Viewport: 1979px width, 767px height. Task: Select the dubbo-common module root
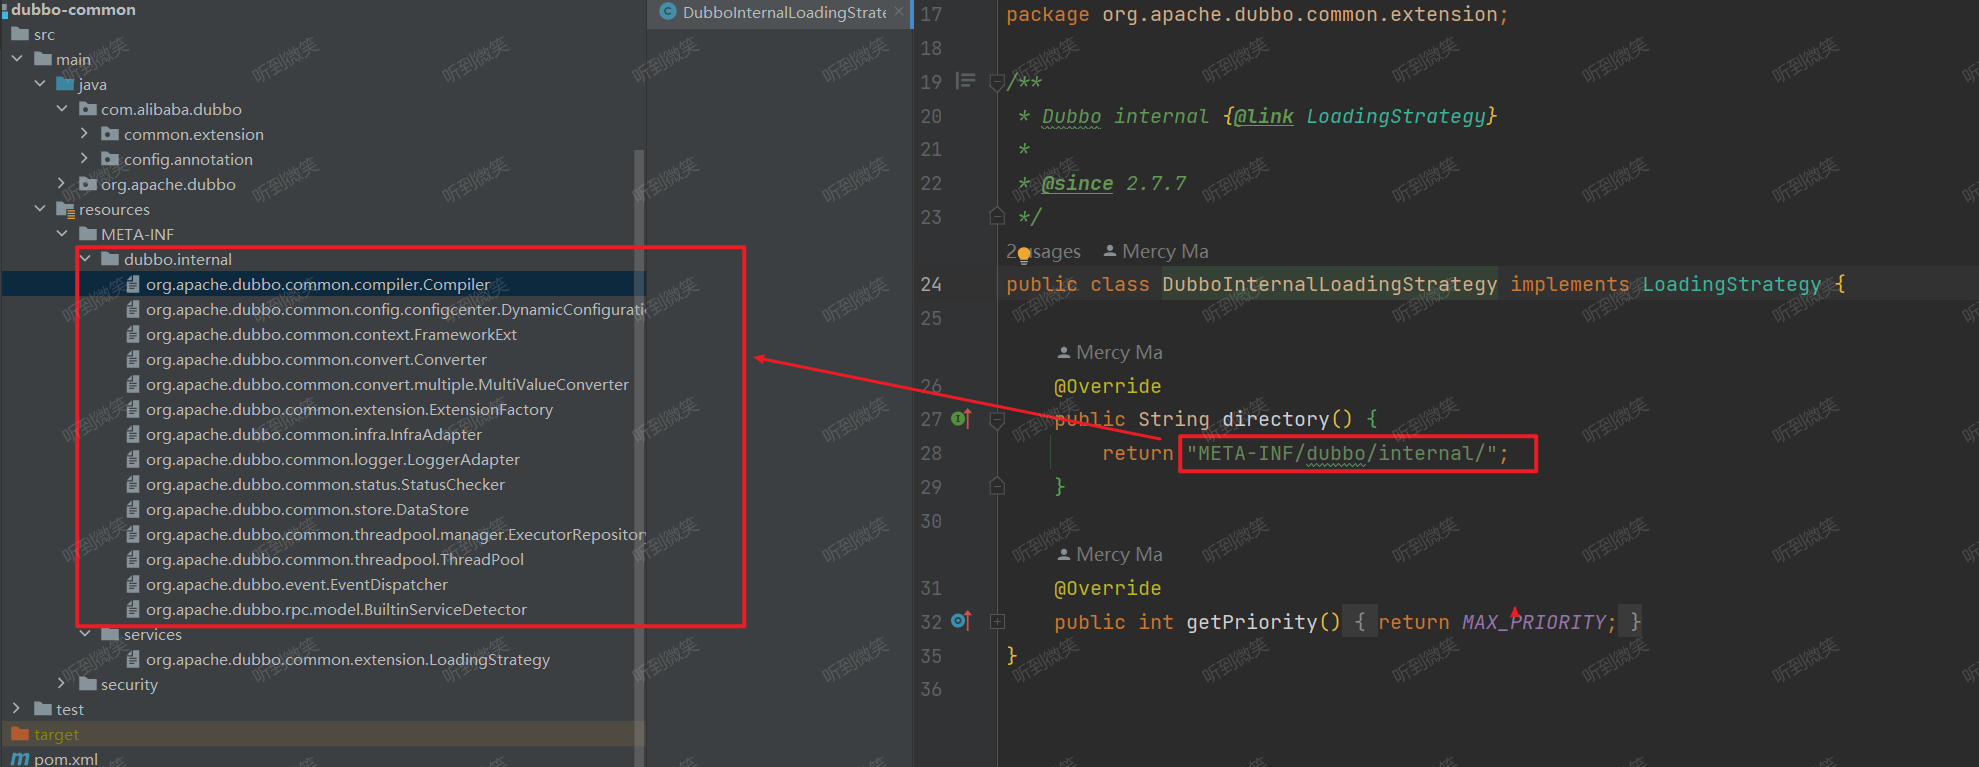click(x=73, y=10)
